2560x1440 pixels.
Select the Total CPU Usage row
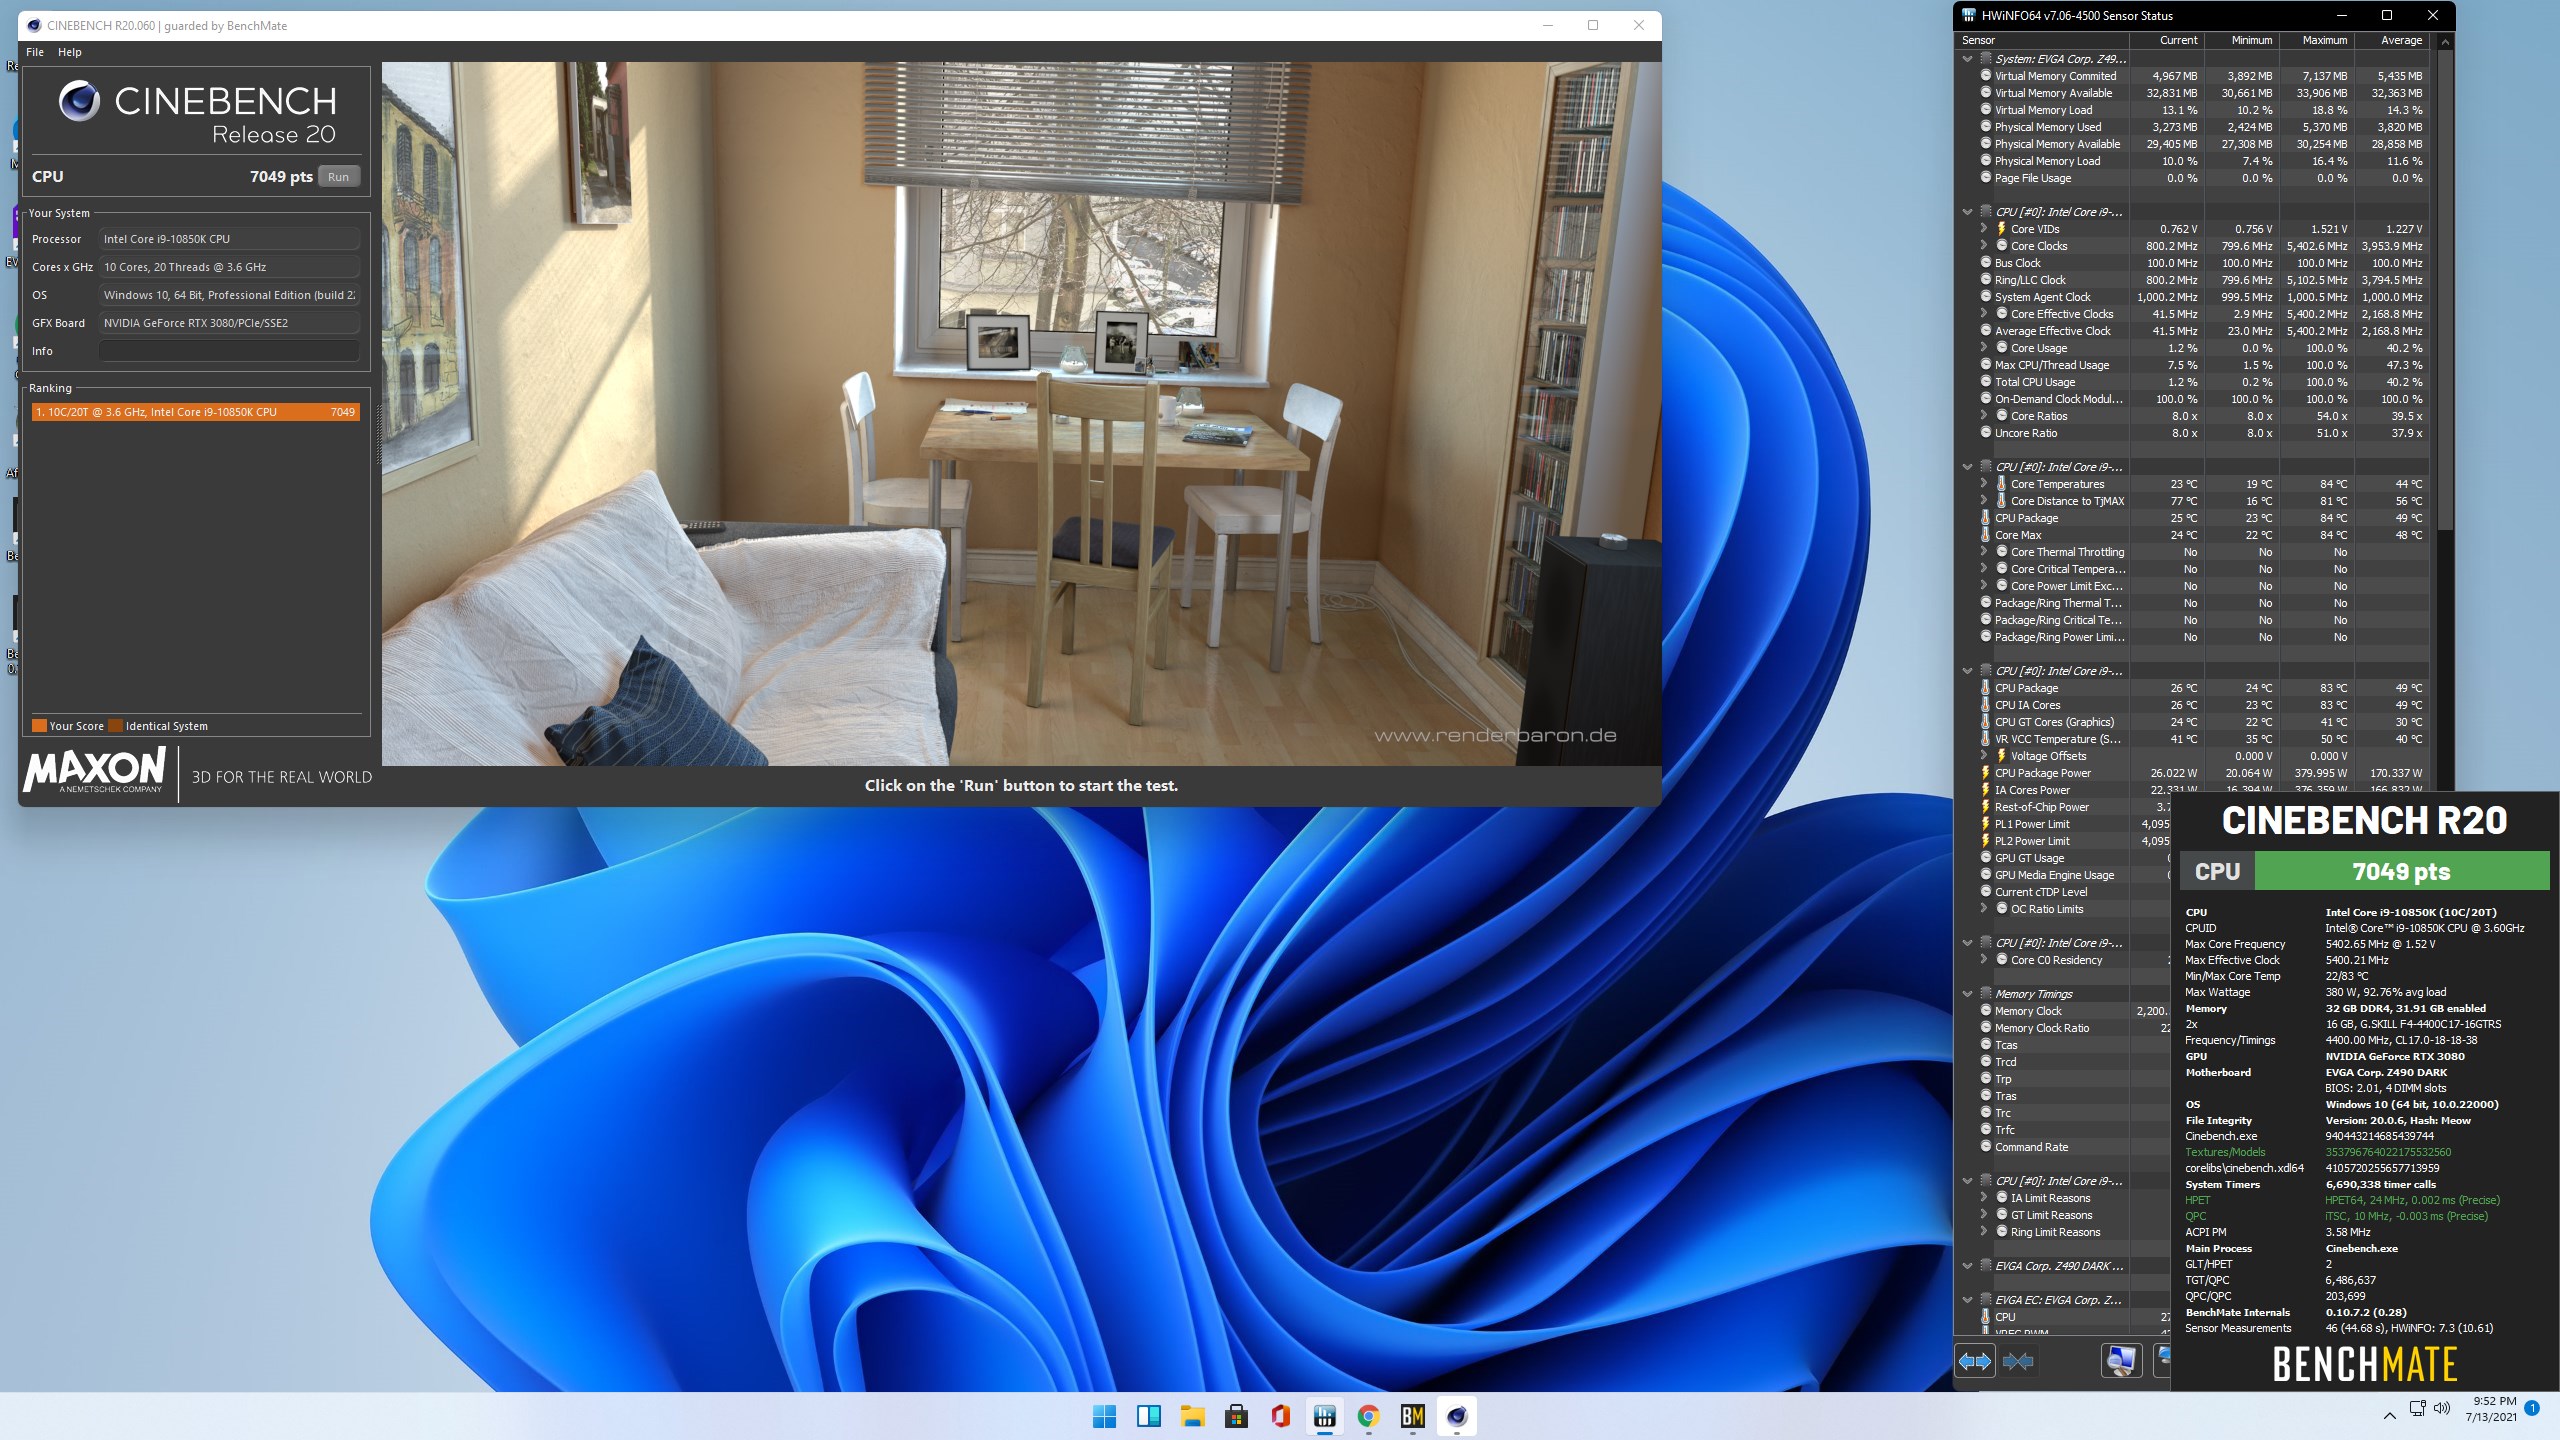2192,382
